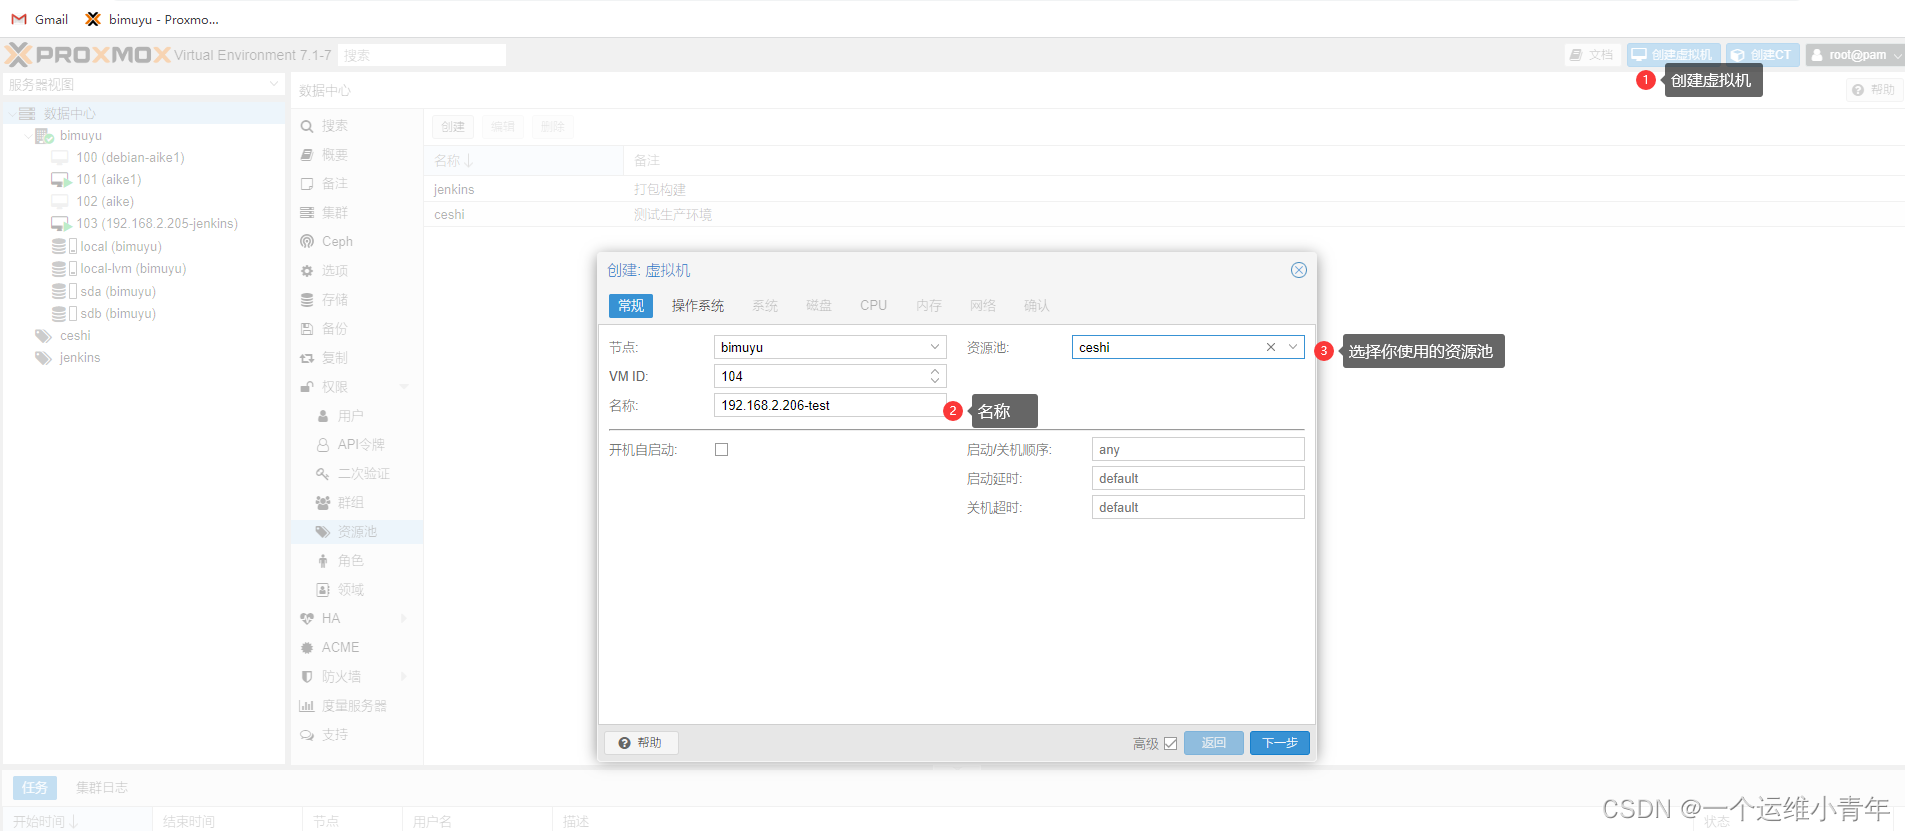Select VM 100 (debian-aike1)
The image size is (1905, 831).
click(130, 157)
